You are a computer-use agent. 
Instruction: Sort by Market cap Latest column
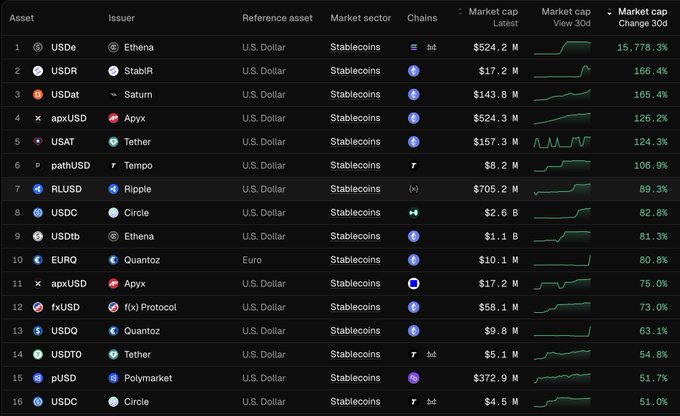(488, 17)
